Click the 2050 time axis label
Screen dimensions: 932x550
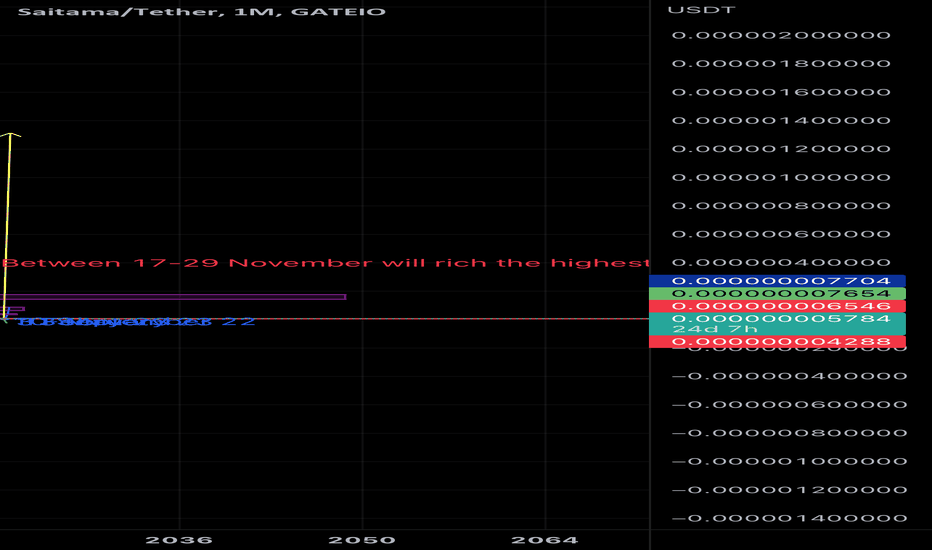[x=362, y=540]
